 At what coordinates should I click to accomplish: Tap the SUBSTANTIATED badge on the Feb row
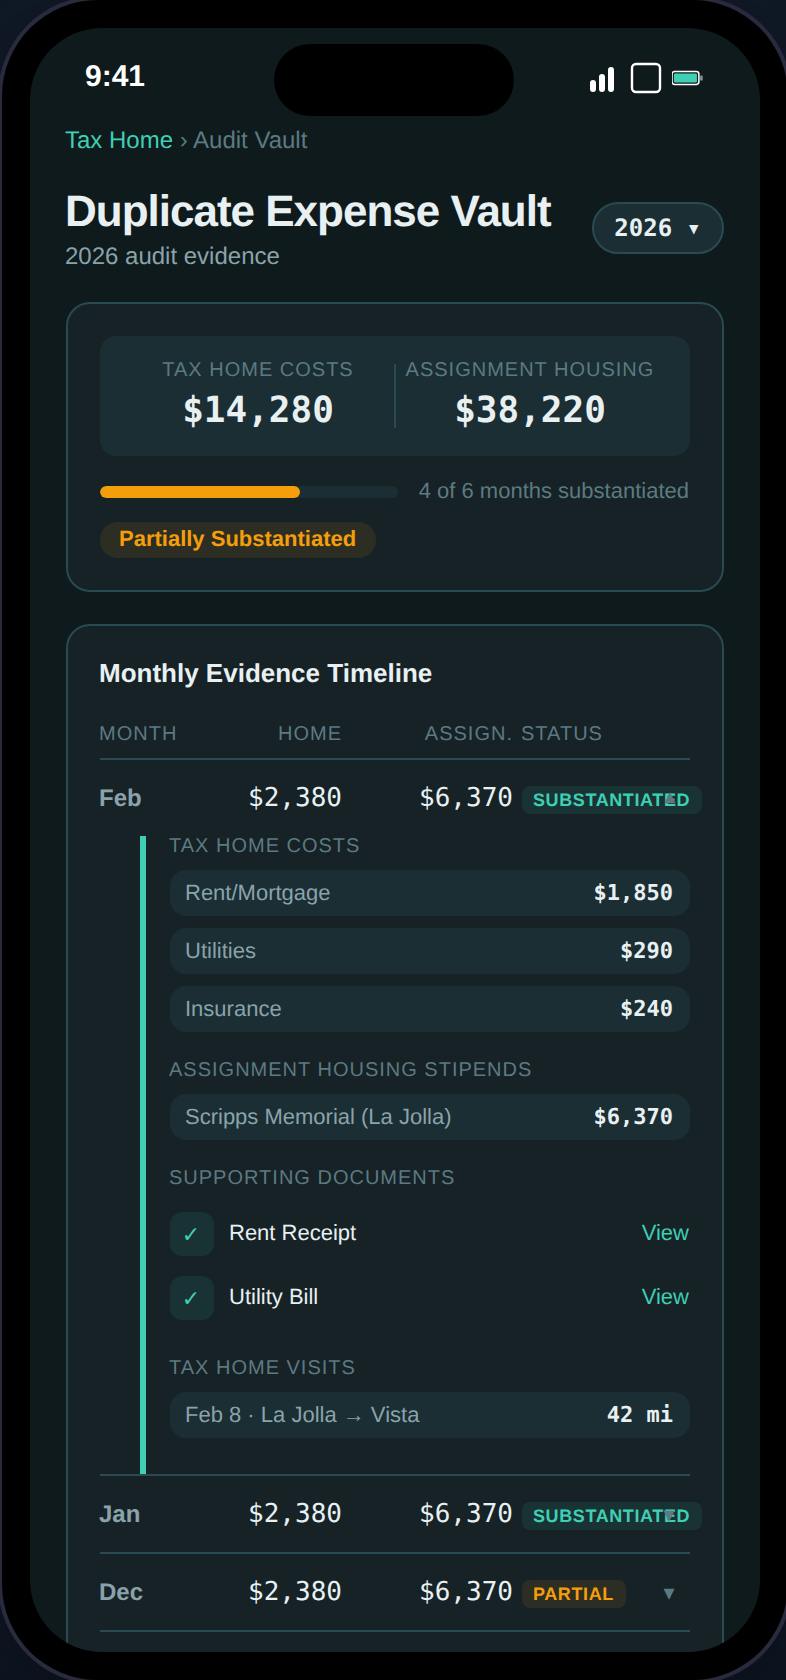[611, 799]
